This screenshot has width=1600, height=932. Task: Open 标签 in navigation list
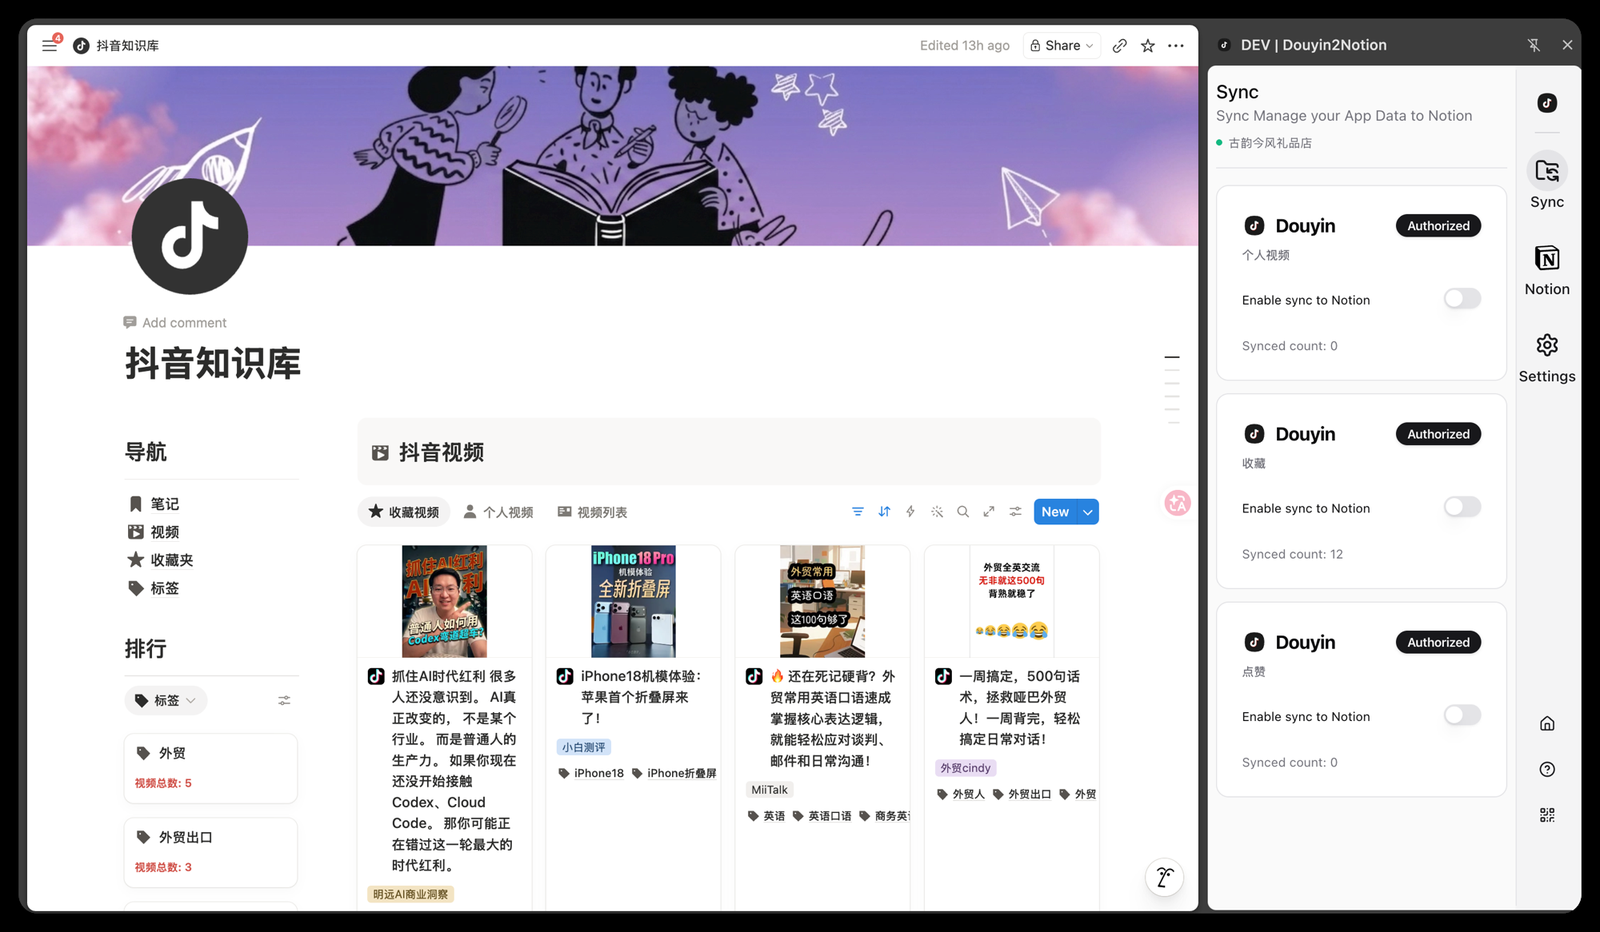pyautogui.click(x=154, y=588)
